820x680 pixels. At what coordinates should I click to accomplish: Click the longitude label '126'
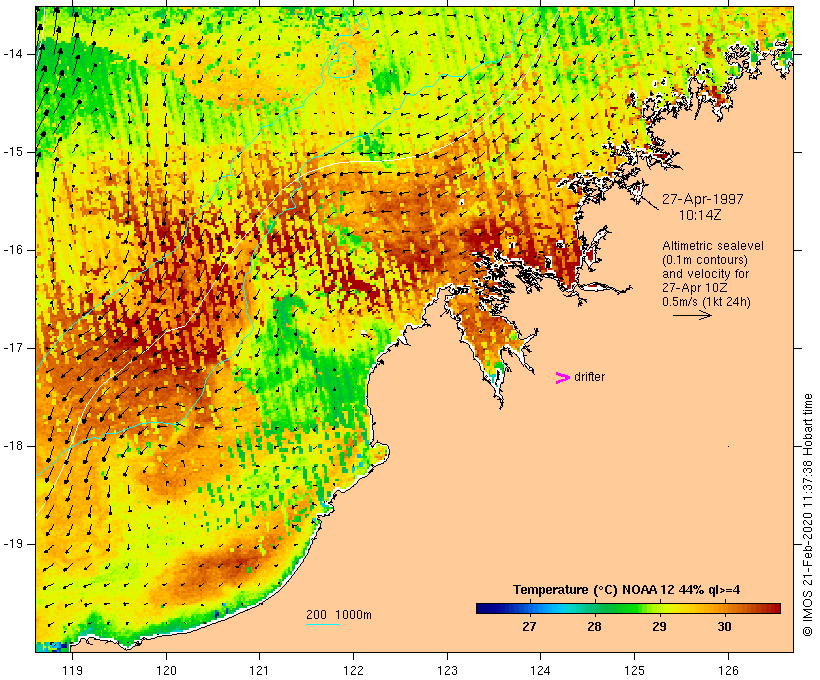[728, 670]
